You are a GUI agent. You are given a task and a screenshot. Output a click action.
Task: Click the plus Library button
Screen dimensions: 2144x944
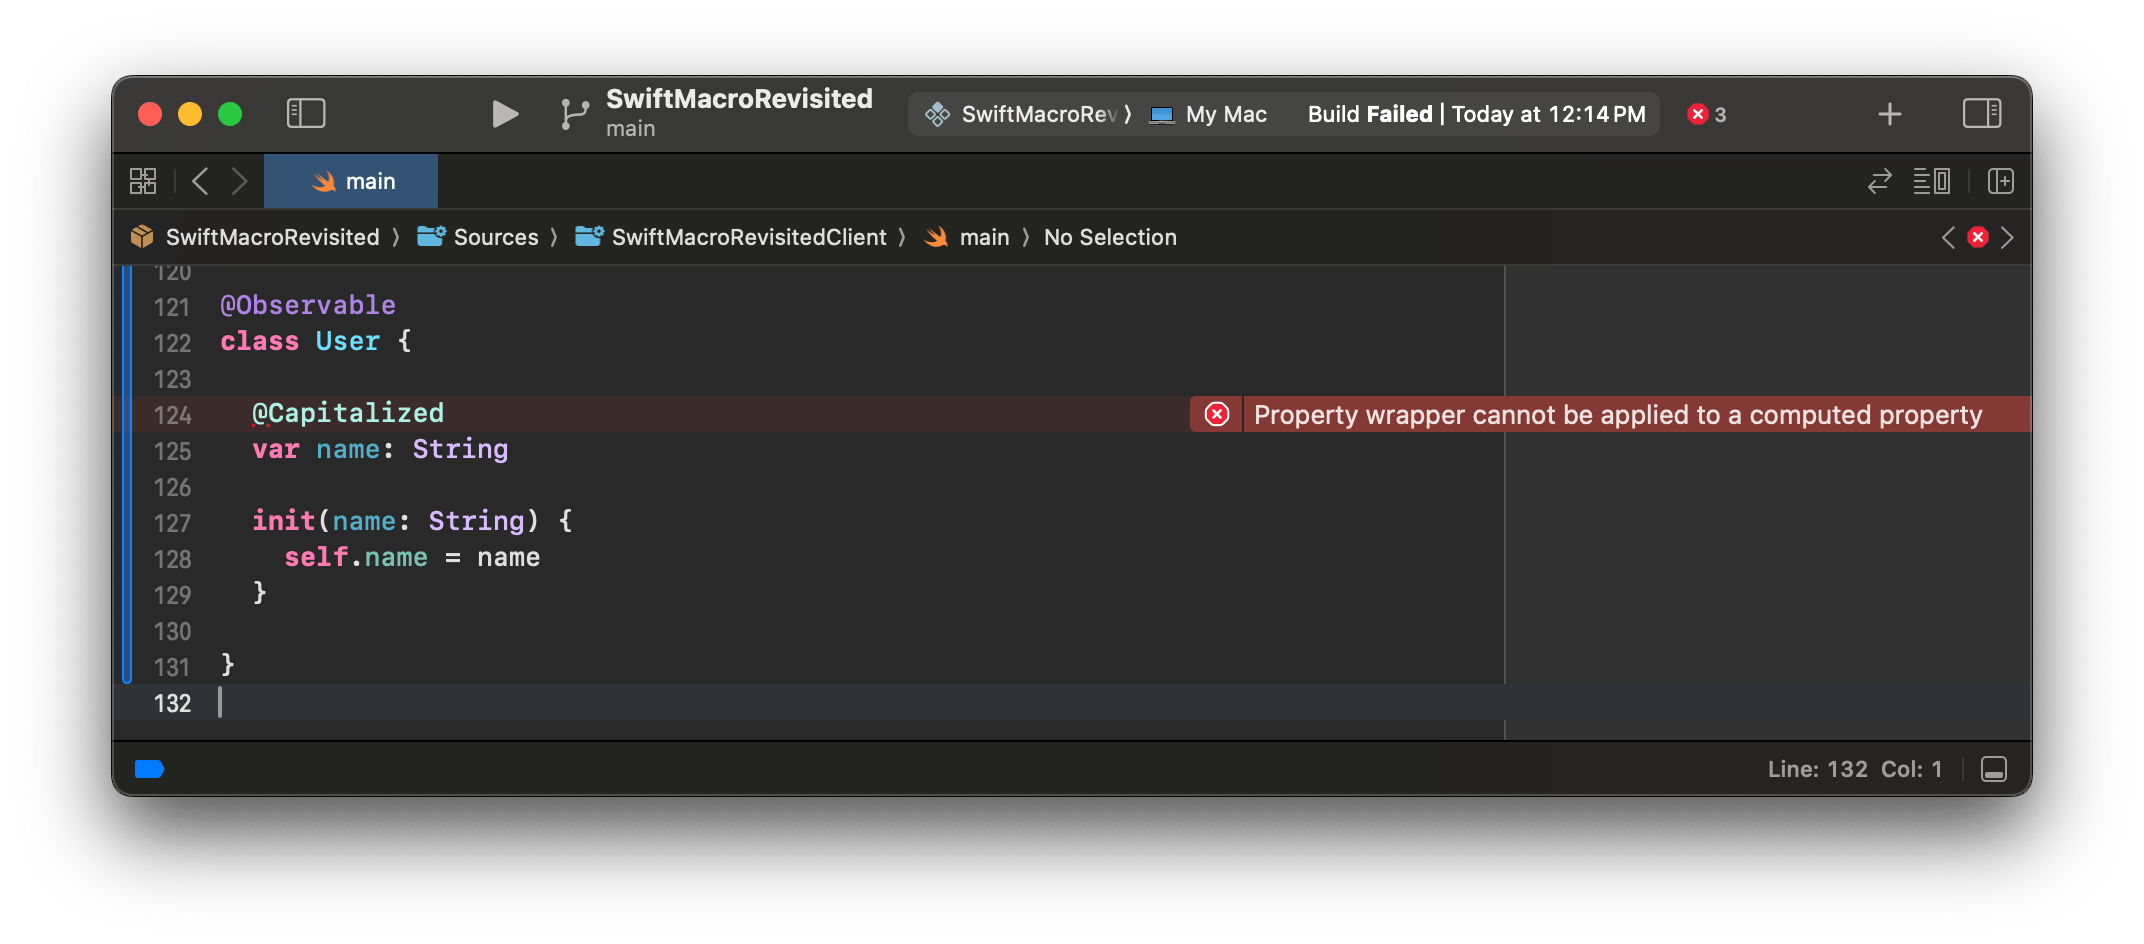point(1889,114)
